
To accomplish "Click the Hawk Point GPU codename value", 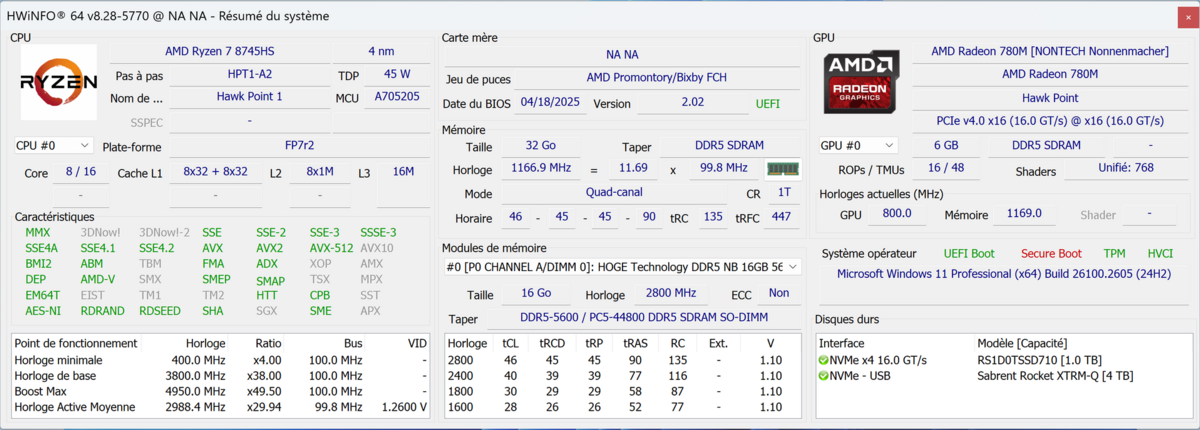I will click(x=1048, y=97).
